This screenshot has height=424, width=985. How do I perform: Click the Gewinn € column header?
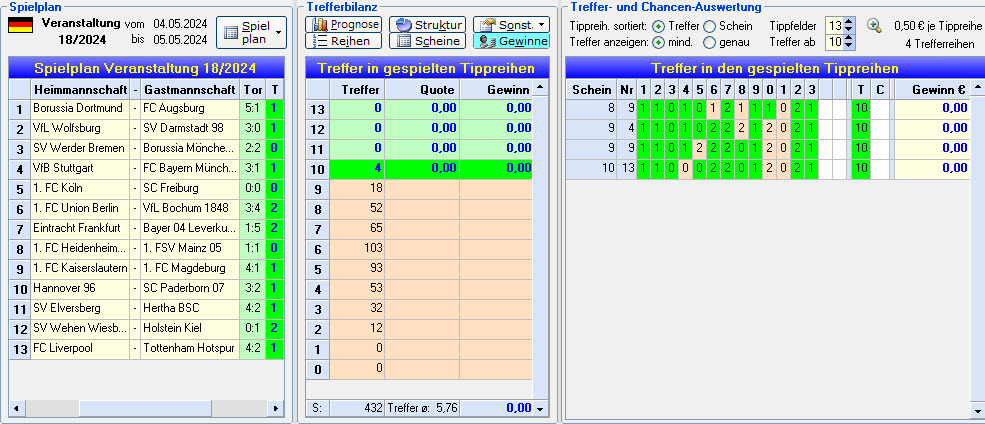[933, 89]
